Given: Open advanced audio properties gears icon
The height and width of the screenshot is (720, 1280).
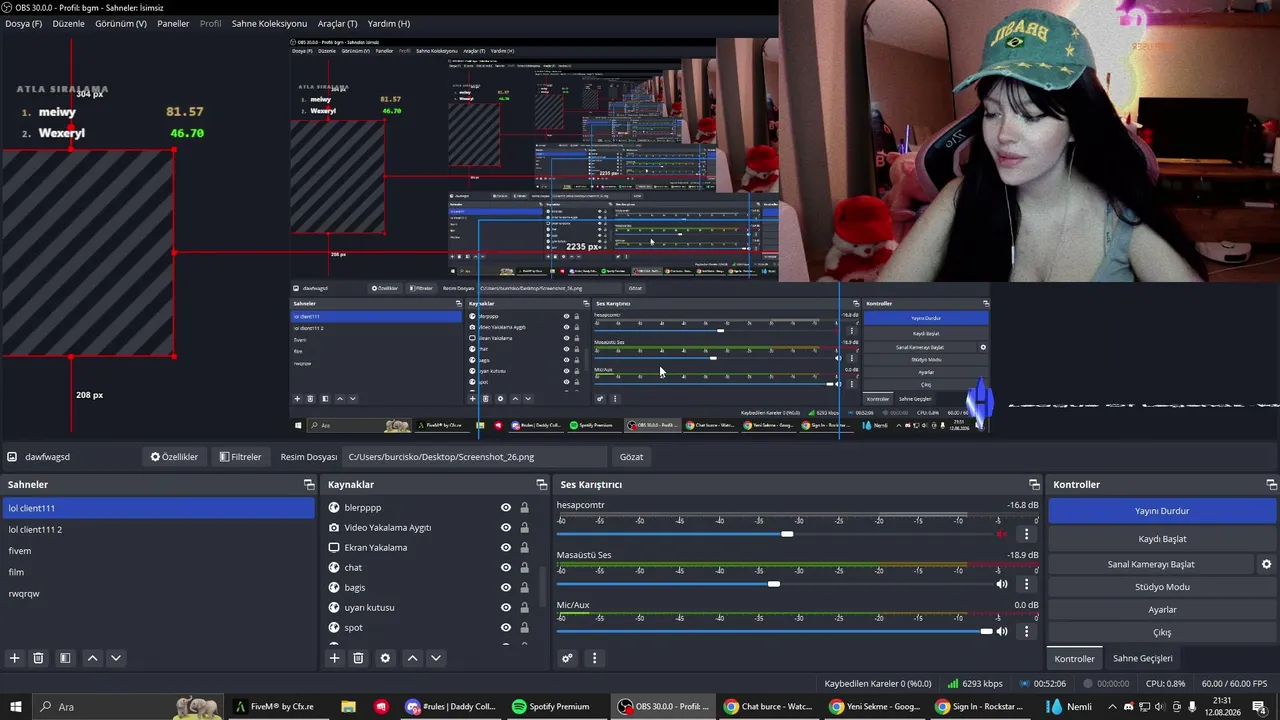Looking at the screenshot, I should pyautogui.click(x=567, y=658).
